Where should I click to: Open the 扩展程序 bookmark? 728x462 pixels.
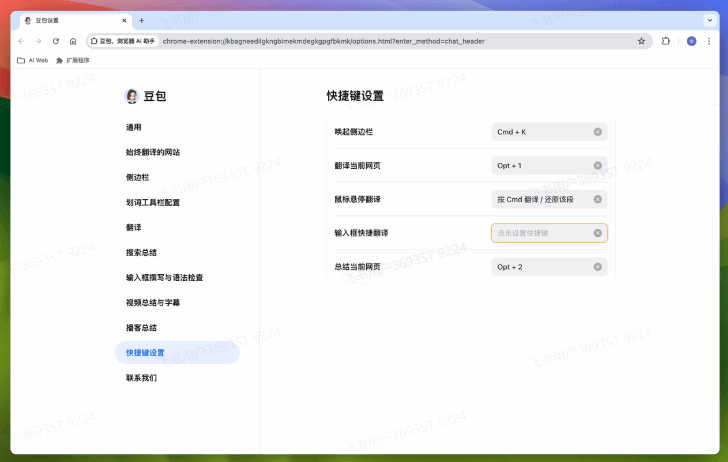(x=72, y=60)
